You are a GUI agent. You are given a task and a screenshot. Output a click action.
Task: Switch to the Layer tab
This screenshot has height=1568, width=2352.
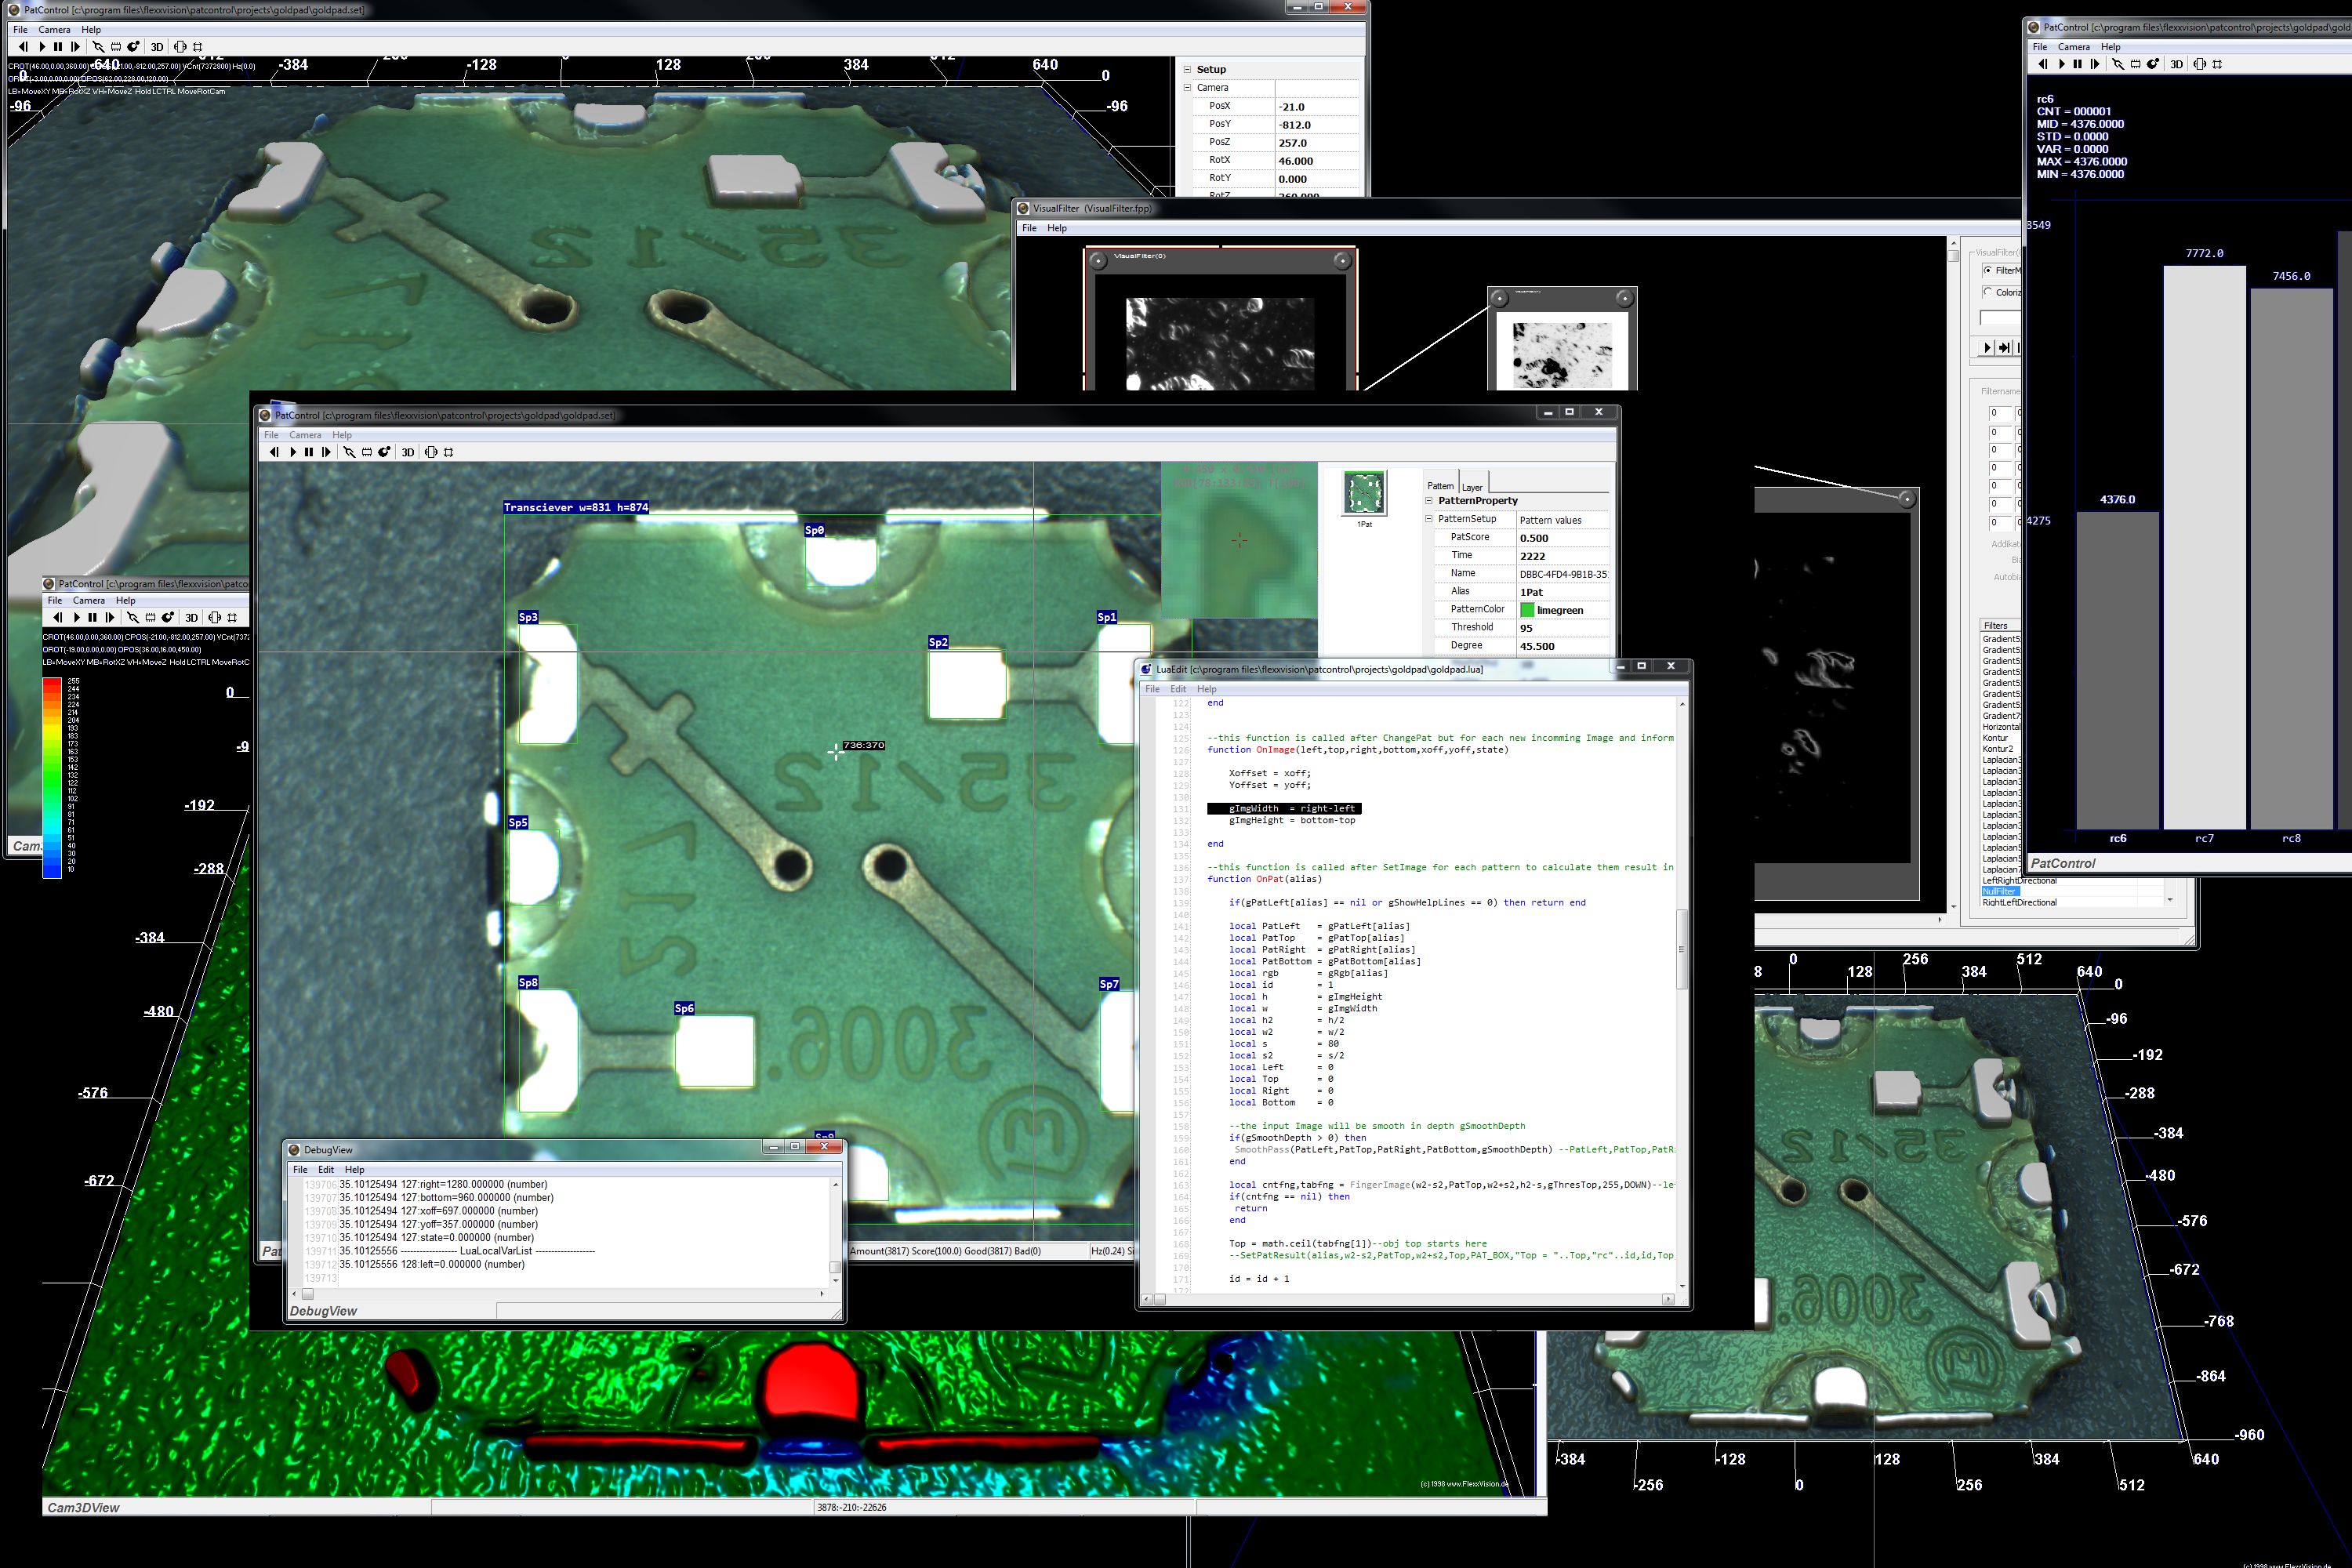(x=1472, y=487)
